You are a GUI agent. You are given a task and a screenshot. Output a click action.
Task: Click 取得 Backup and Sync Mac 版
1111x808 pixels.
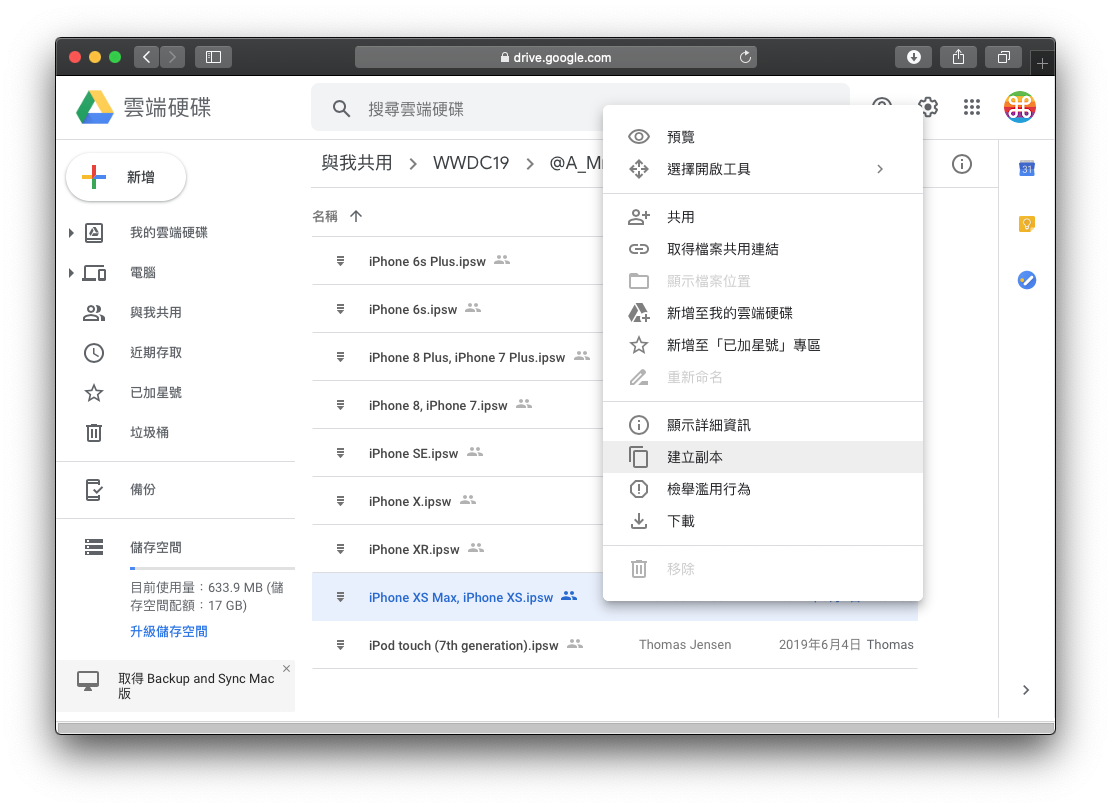coord(196,686)
